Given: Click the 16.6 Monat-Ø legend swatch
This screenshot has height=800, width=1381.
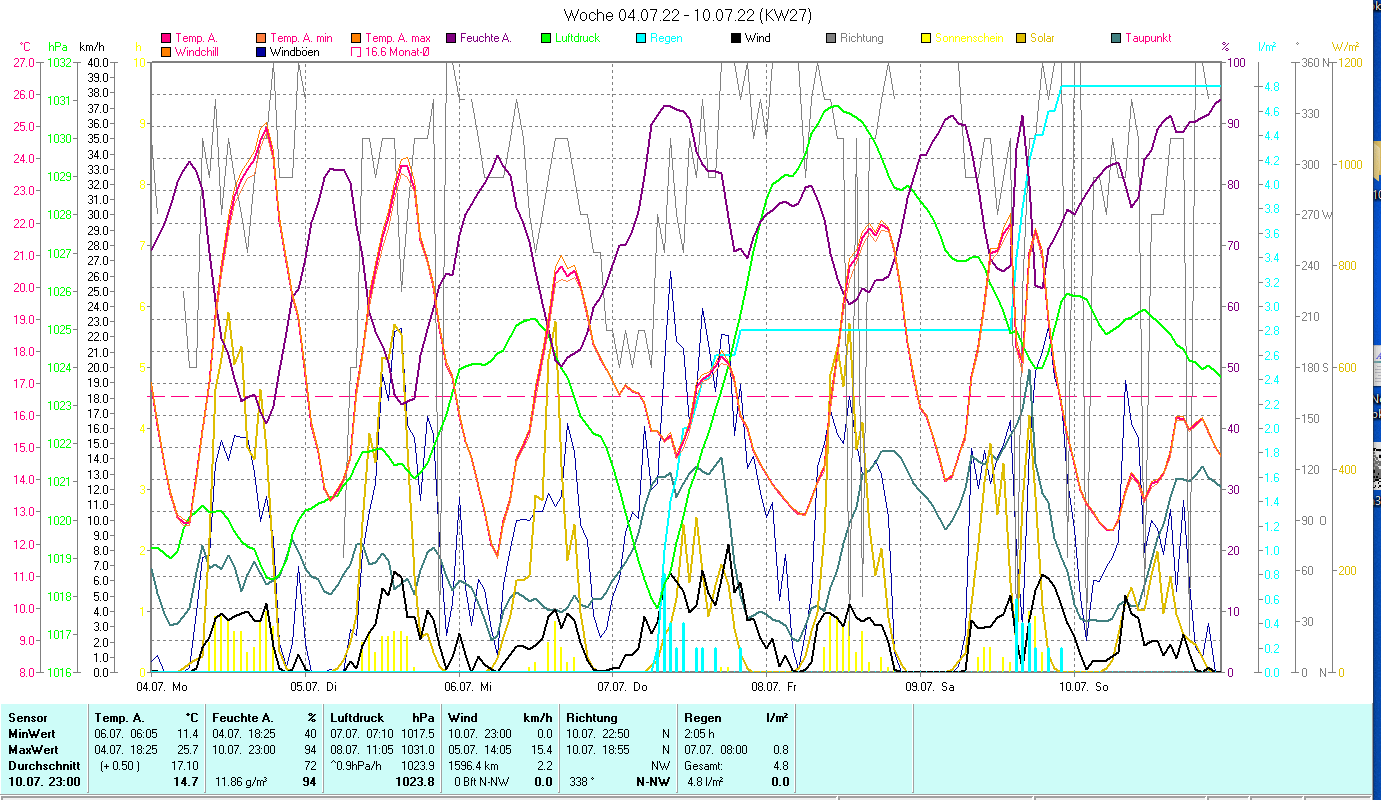Looking at the screenshot, I should (x=356, y=51).
